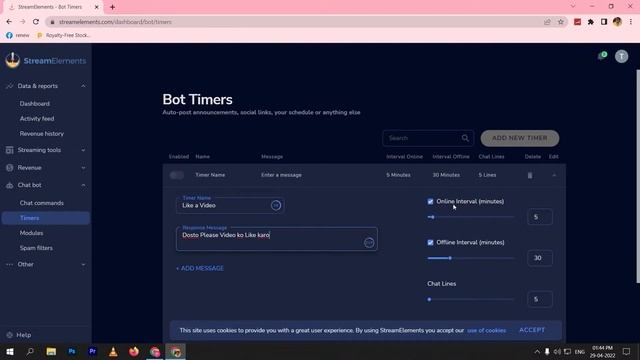Go to Chat commands page
Screen dimensions: 640x360
click(x=42, y=203)
